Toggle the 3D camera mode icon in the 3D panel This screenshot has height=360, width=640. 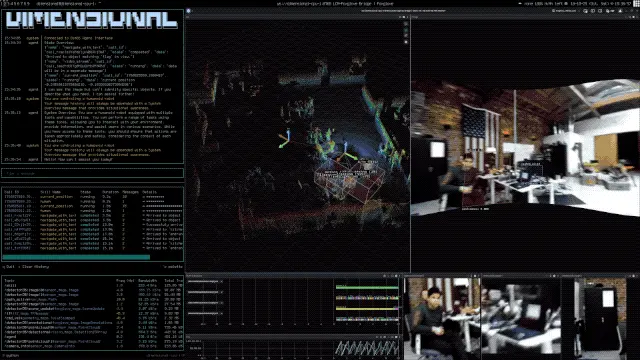[x=406, y=30]
